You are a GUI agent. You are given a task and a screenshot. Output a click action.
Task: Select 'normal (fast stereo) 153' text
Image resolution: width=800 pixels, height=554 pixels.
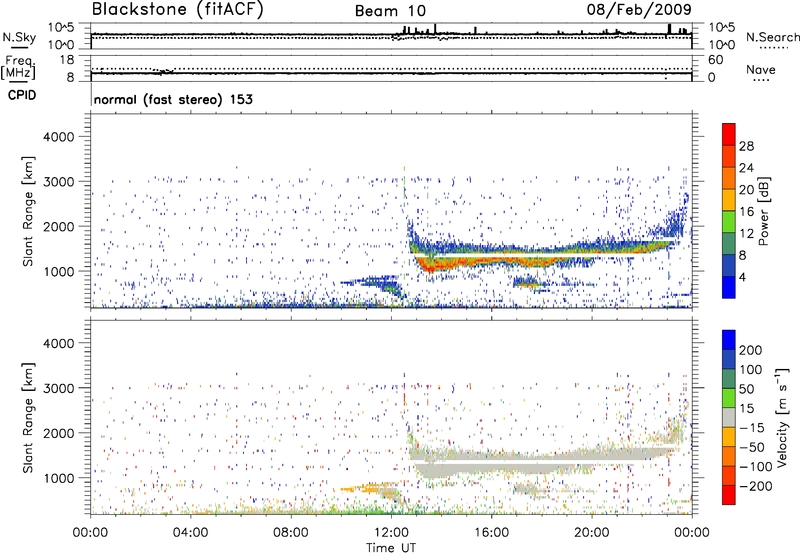[x=173, y=99]
